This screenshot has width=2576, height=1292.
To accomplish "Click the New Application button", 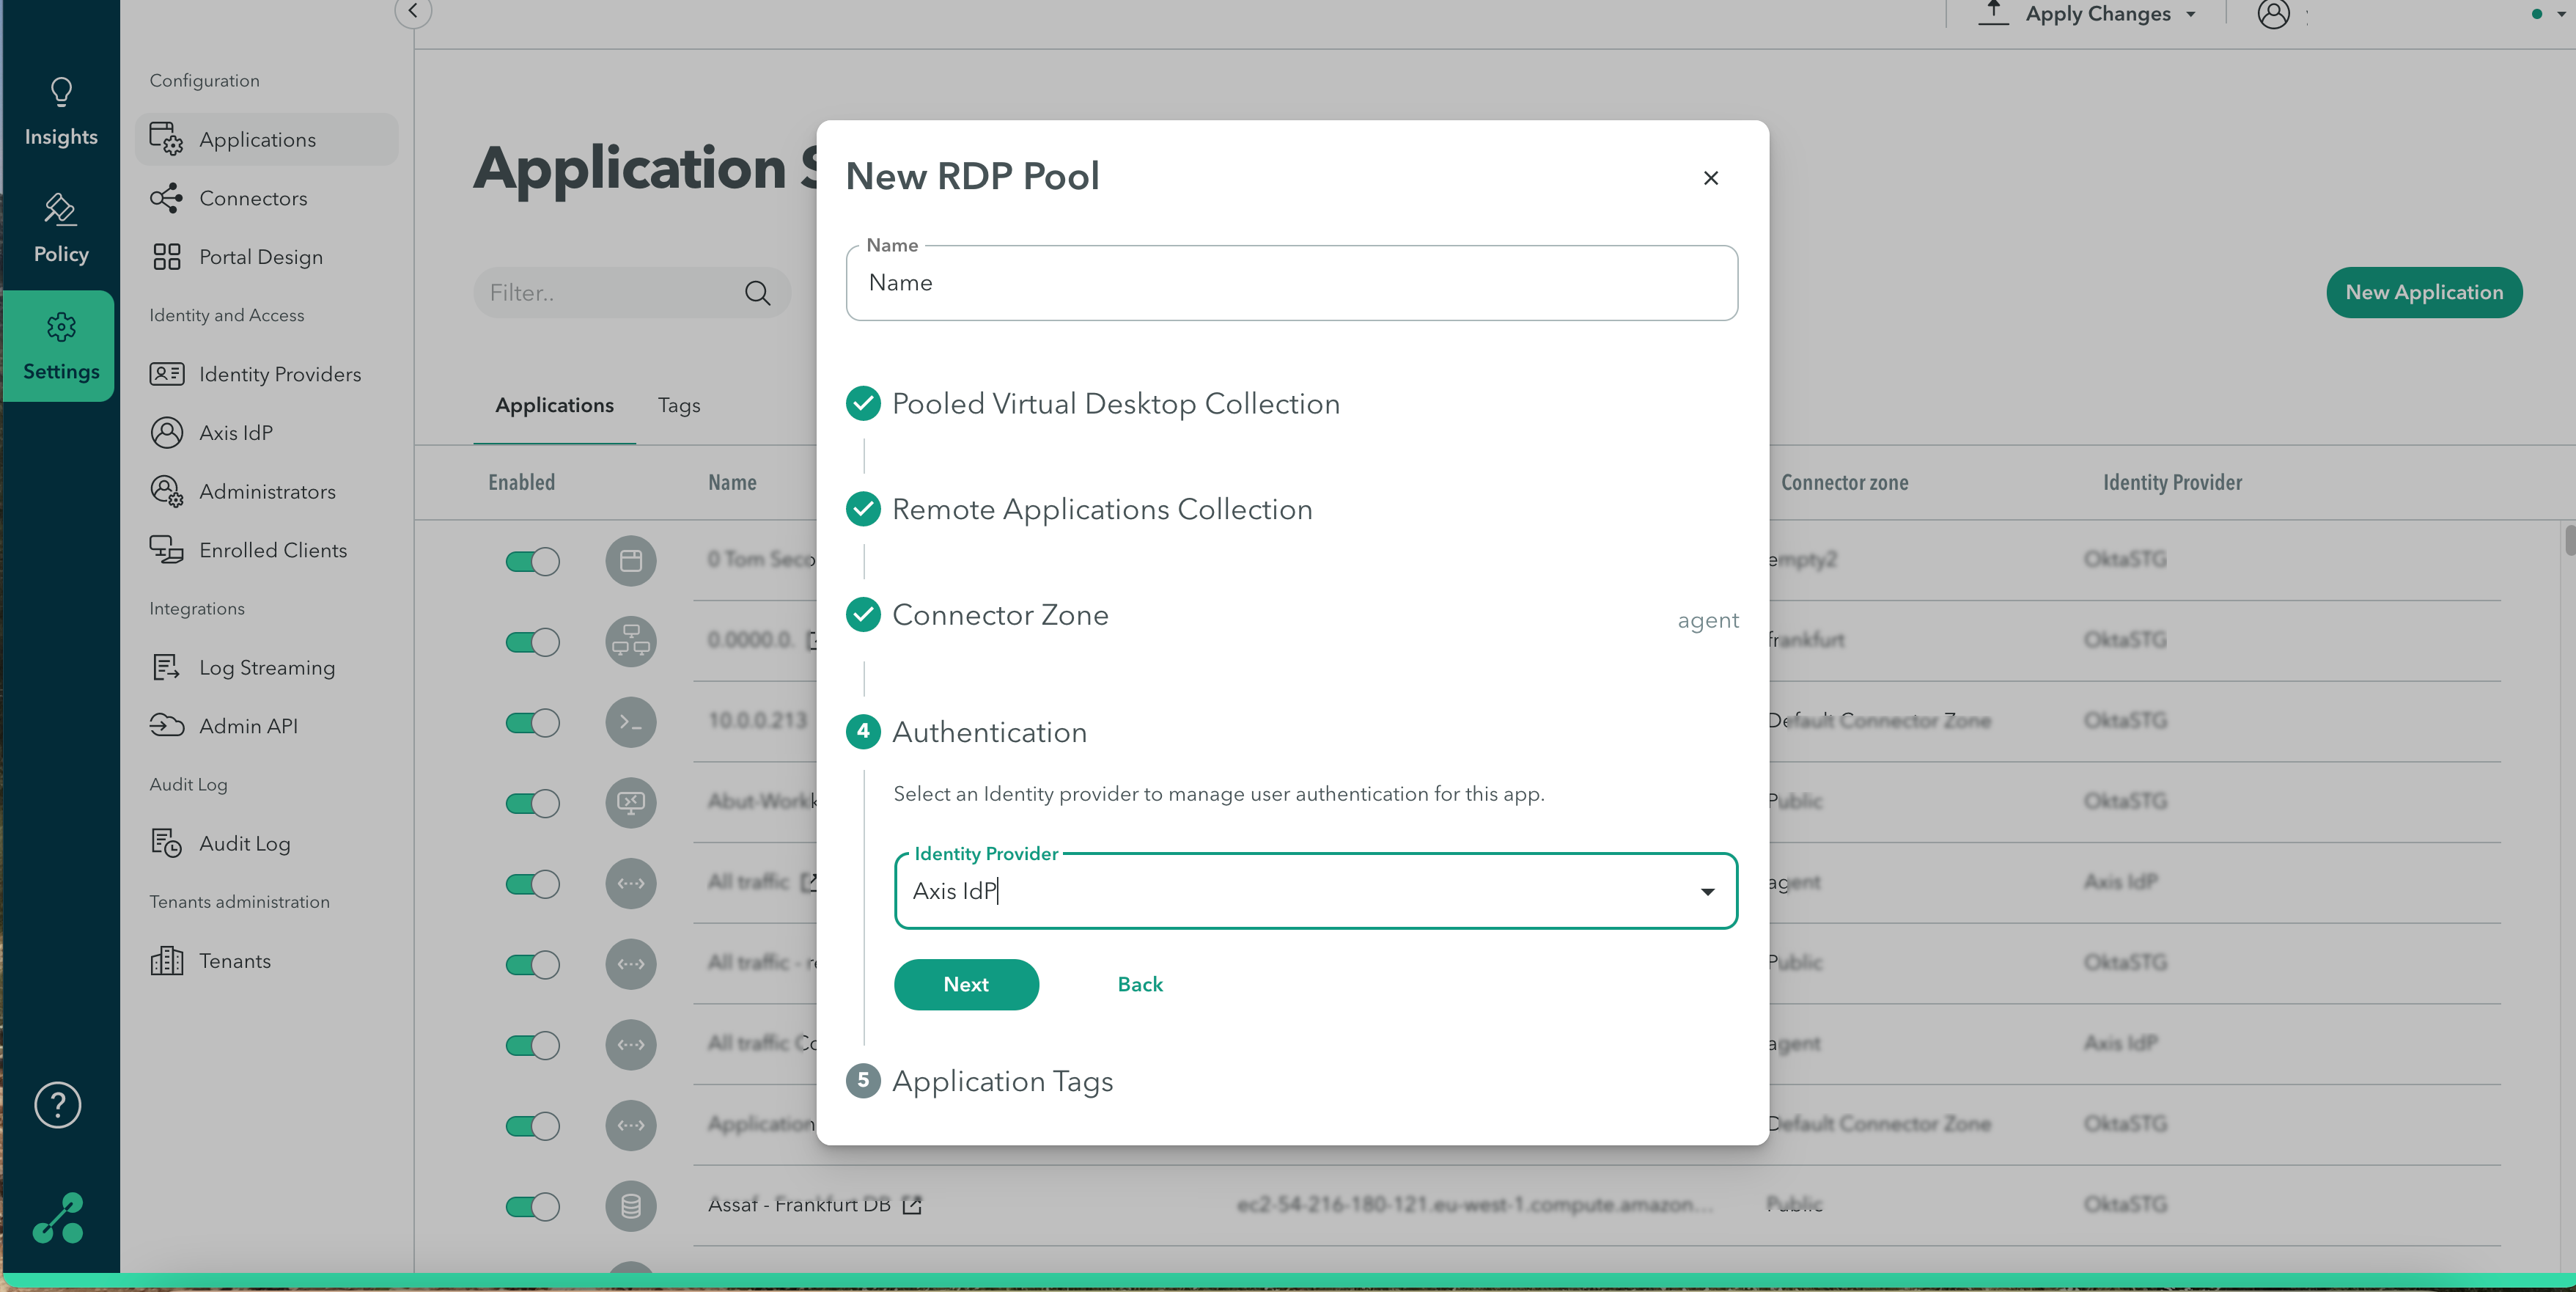I will [x=2424, y=292].
